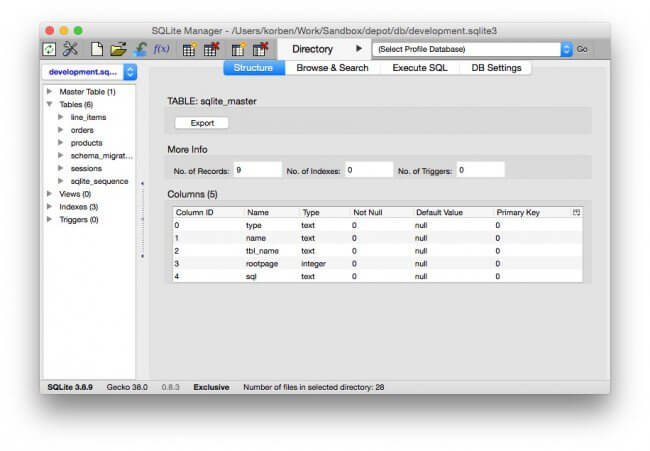Image resolution: width=650 pixels, height=451 pixels.
Task: Click the Drop Index icon
Action: [260, 49]
